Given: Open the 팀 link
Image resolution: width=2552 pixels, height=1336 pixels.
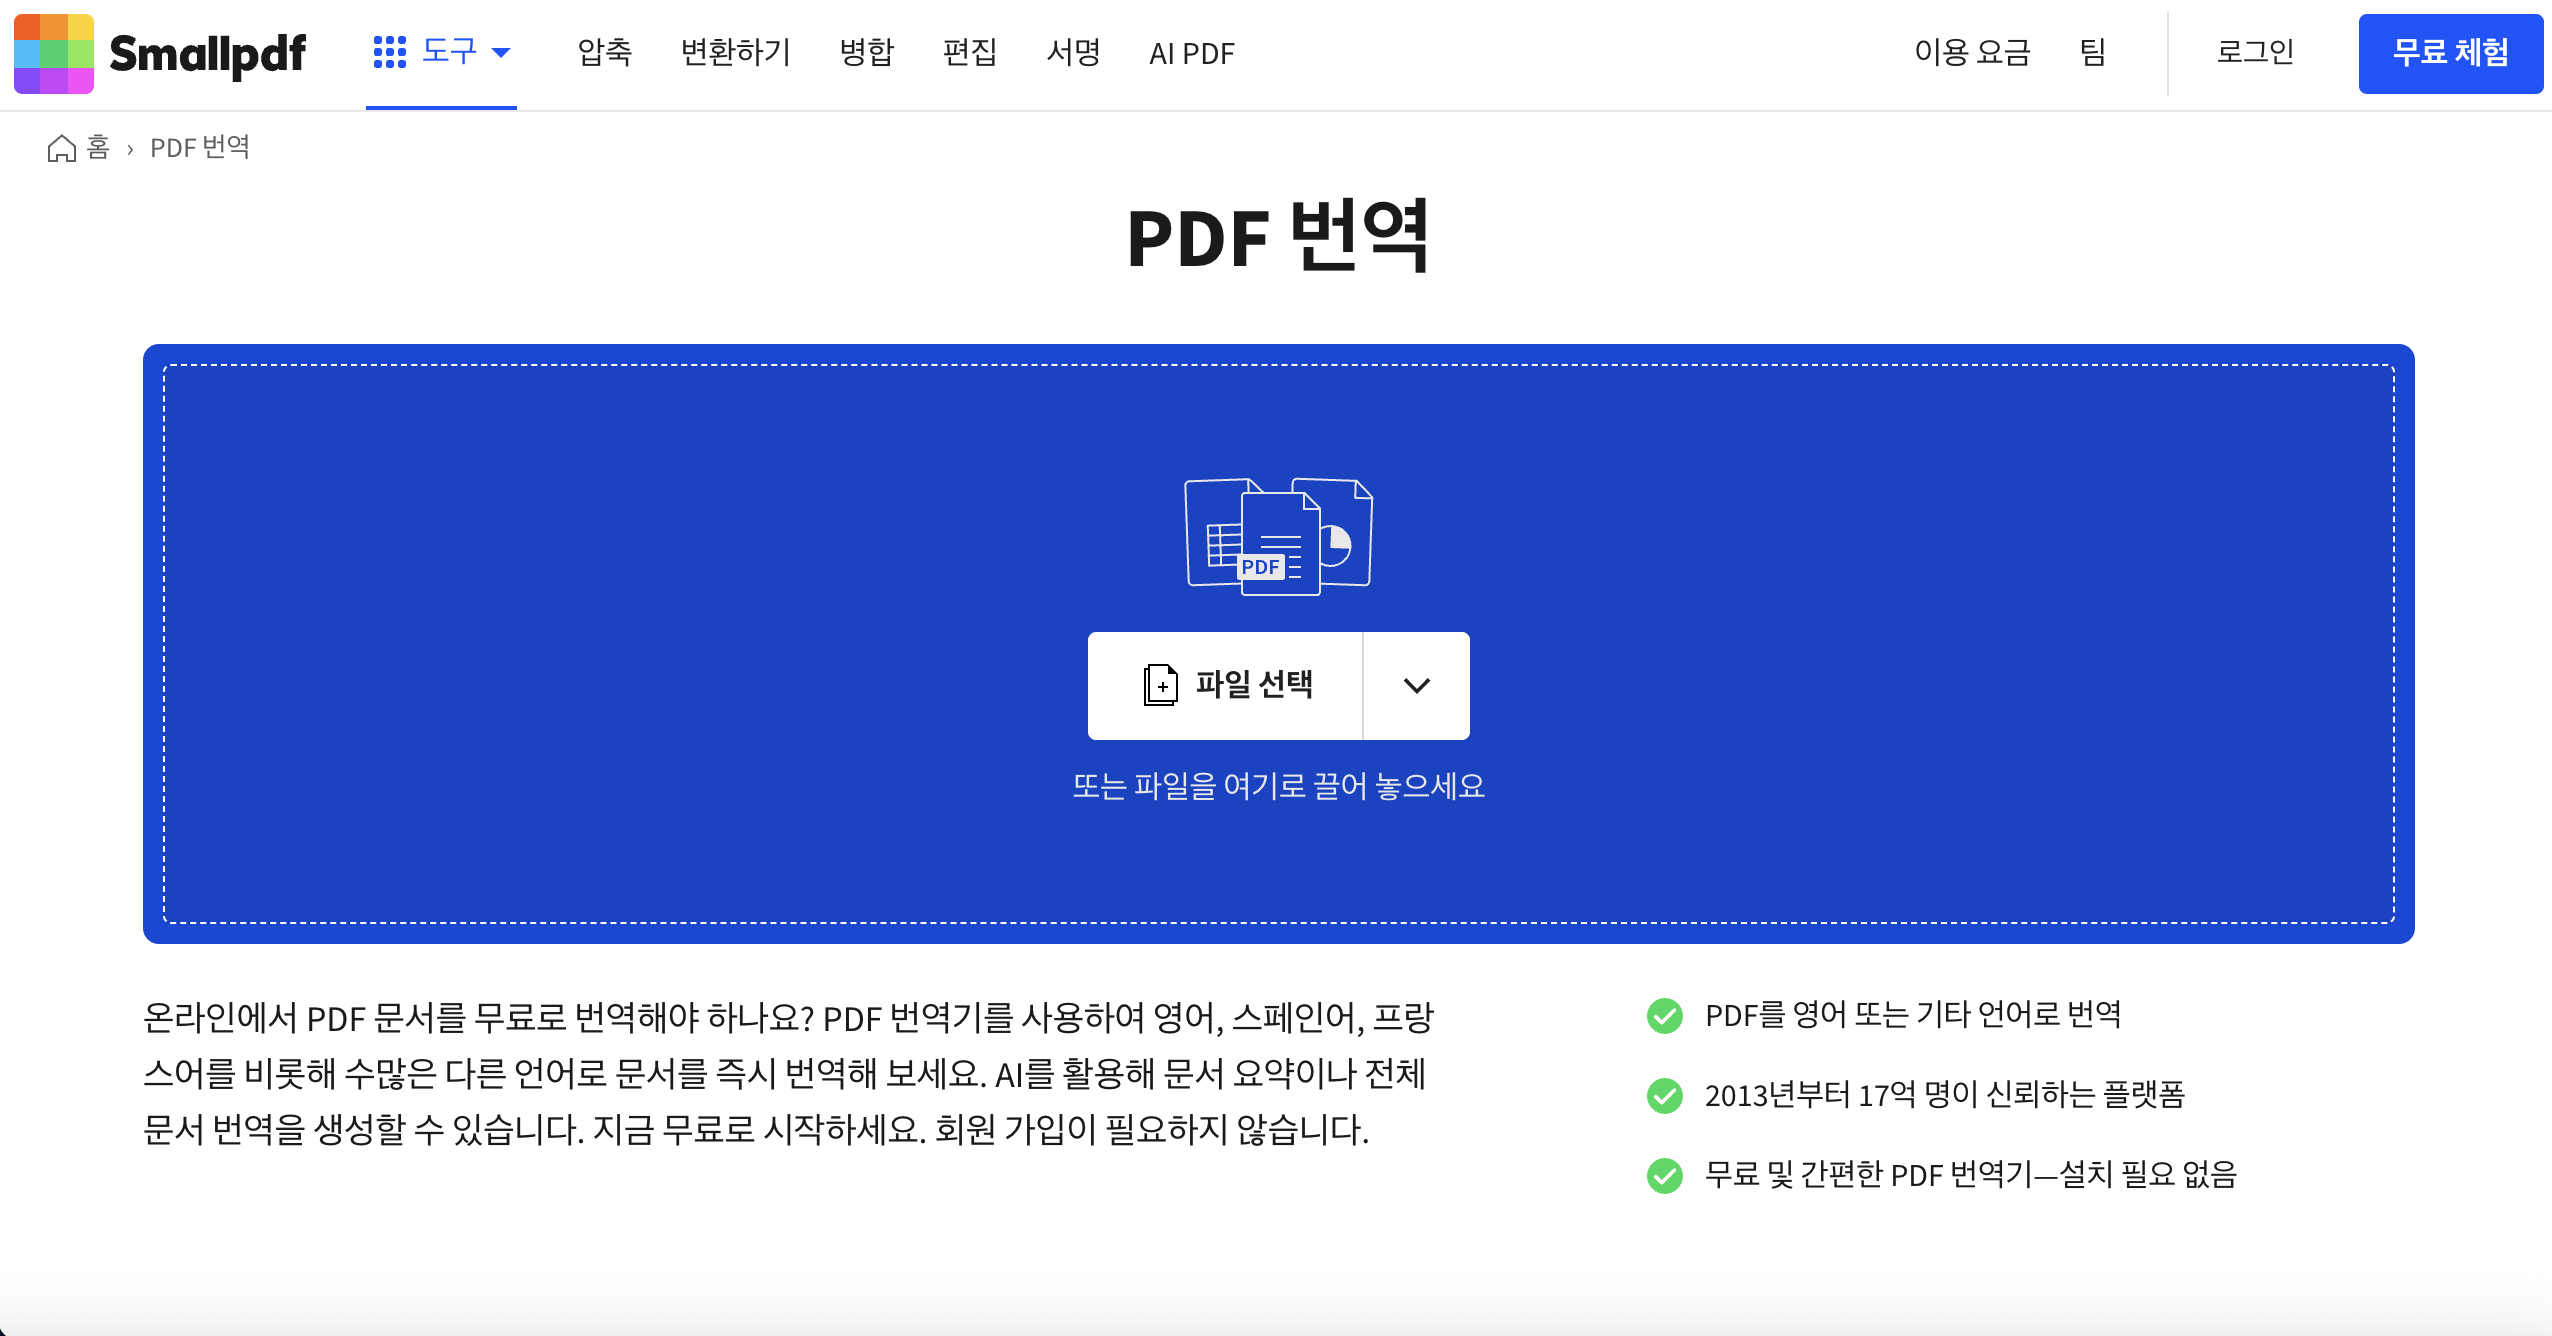Looking at the screenshot, I should 2093,52.
